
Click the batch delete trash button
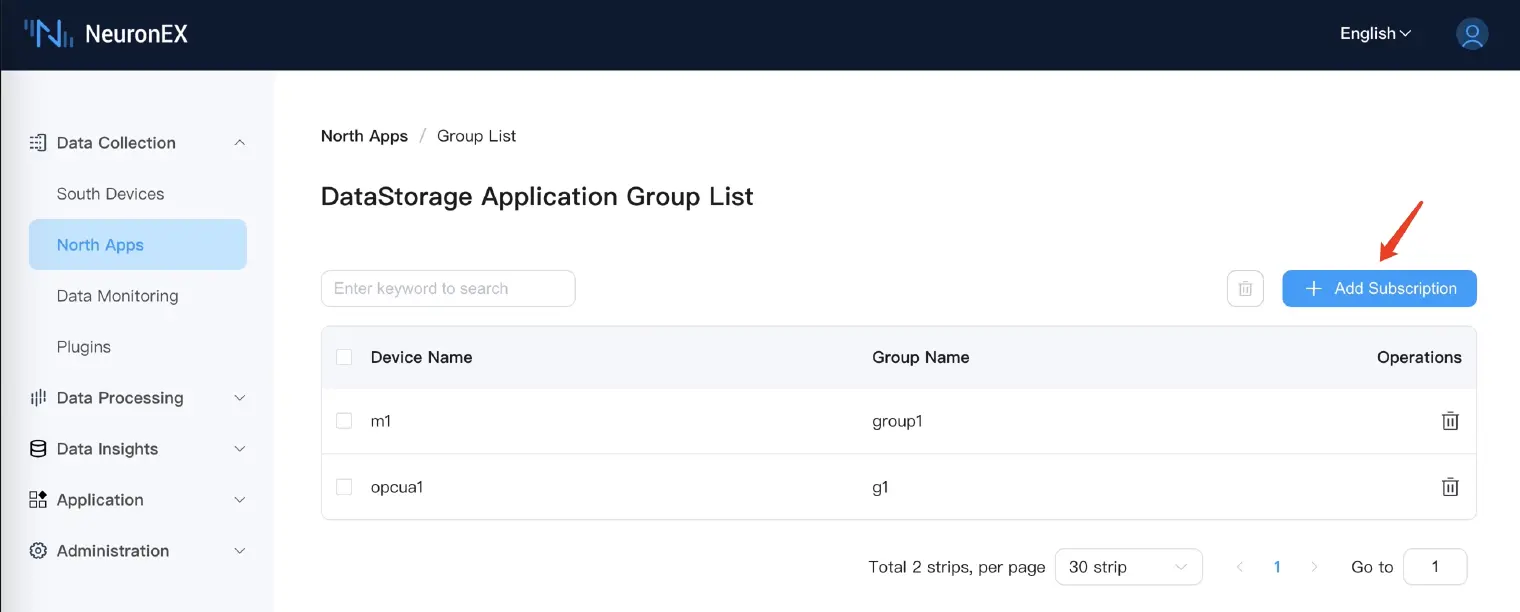(1245, 288)
